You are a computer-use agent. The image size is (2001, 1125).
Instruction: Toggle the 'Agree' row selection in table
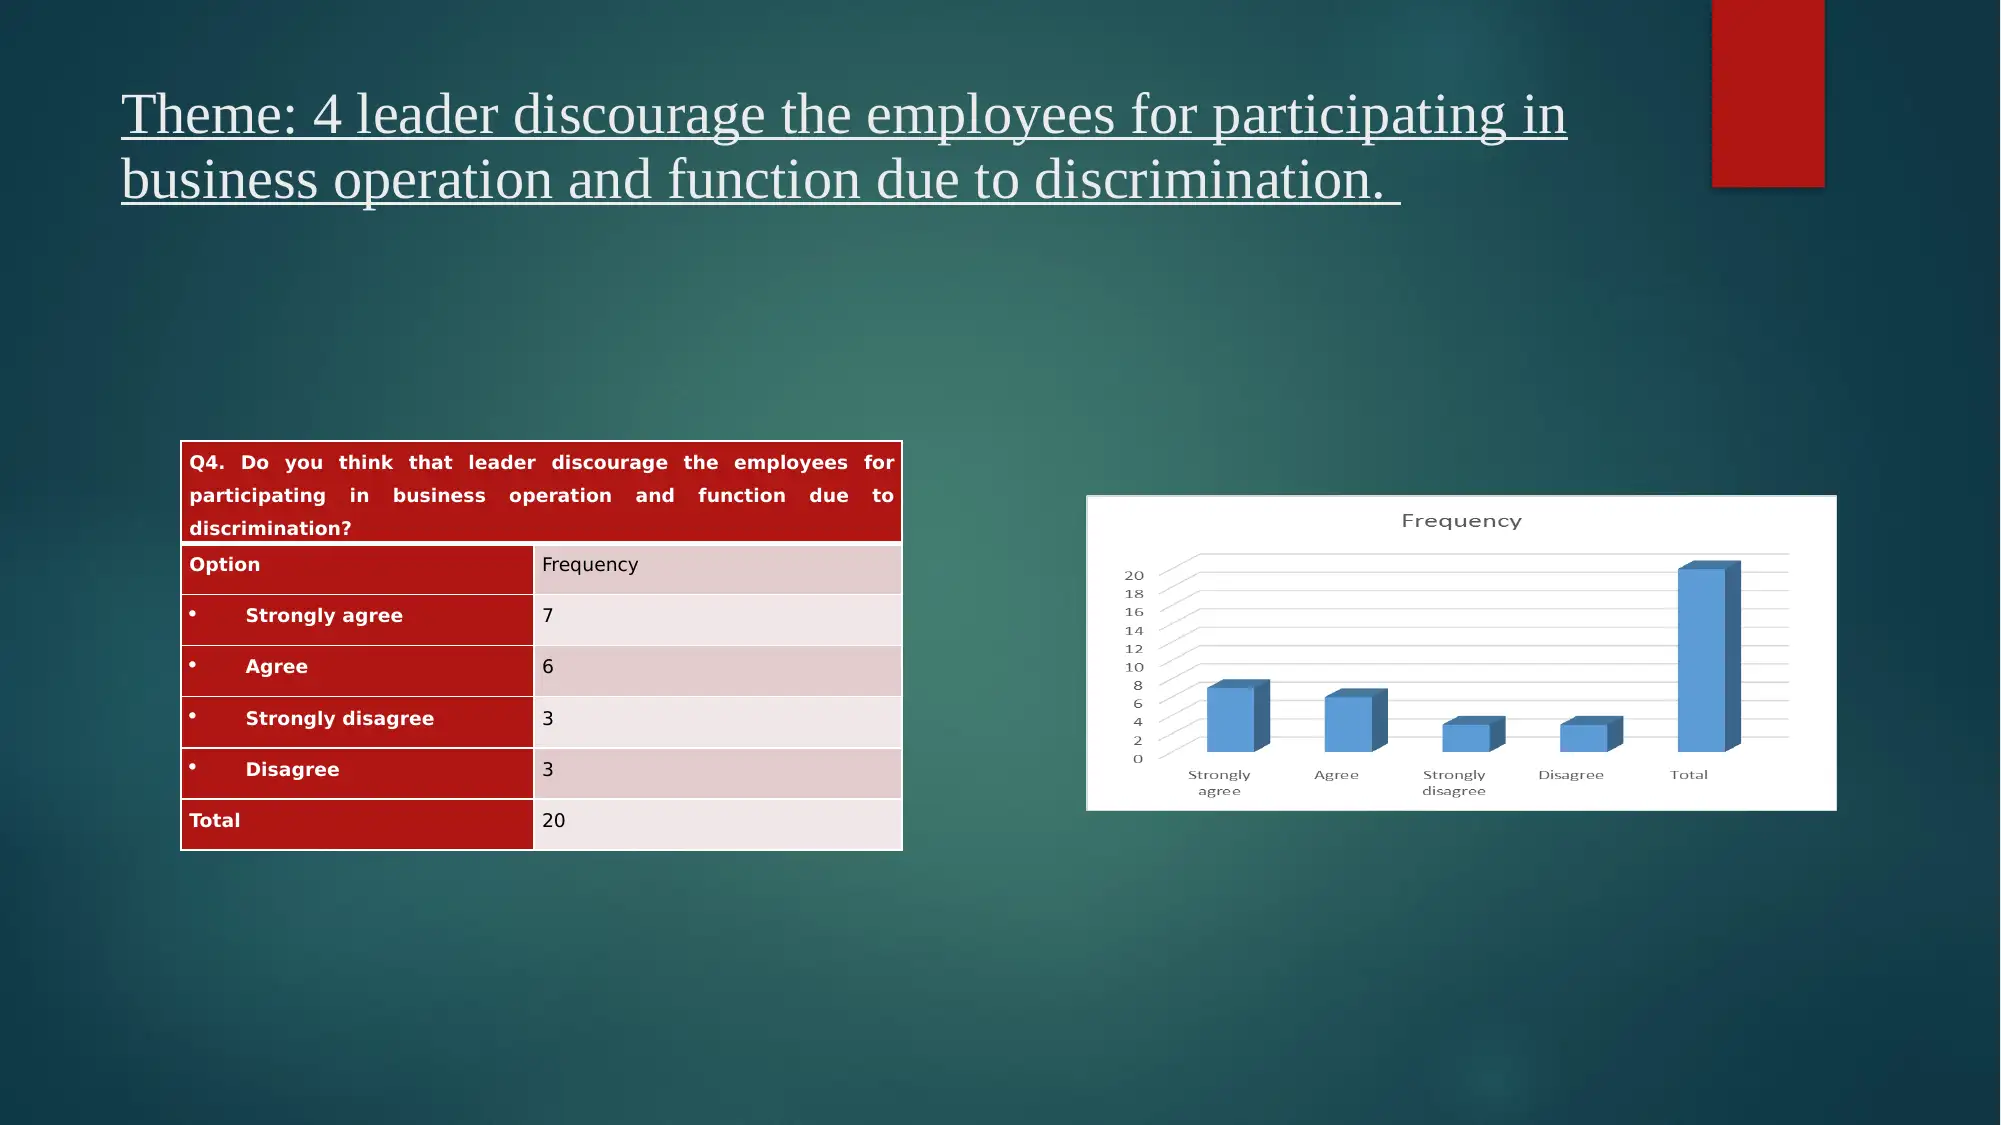point(543,666)
